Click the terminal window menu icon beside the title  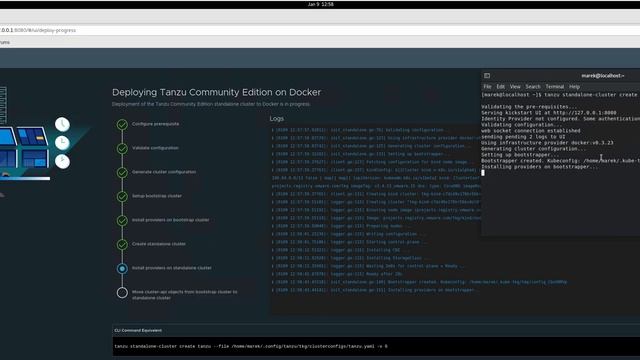click(487, 76)
